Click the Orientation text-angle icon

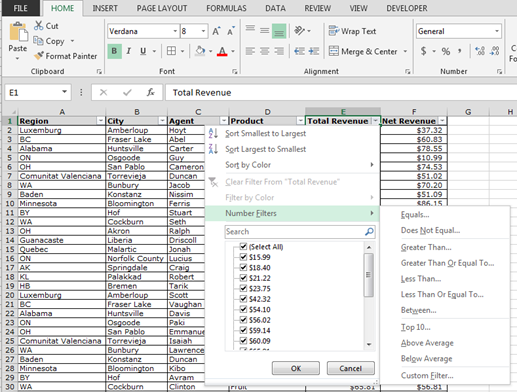pos(299,31)
